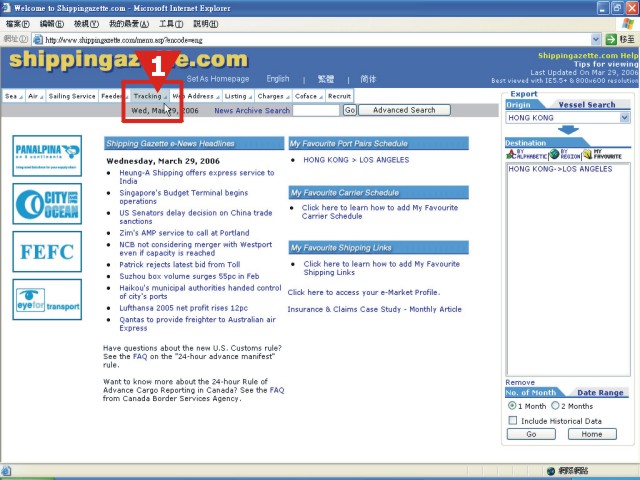
Task: Click the Home button in Export panel
Action: click(592, 434)
